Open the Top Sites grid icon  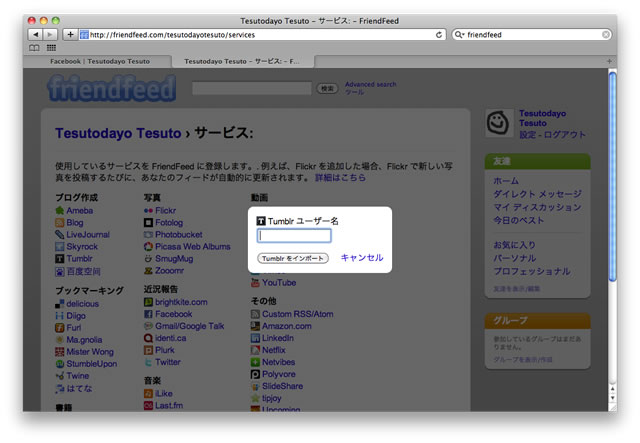51,48
